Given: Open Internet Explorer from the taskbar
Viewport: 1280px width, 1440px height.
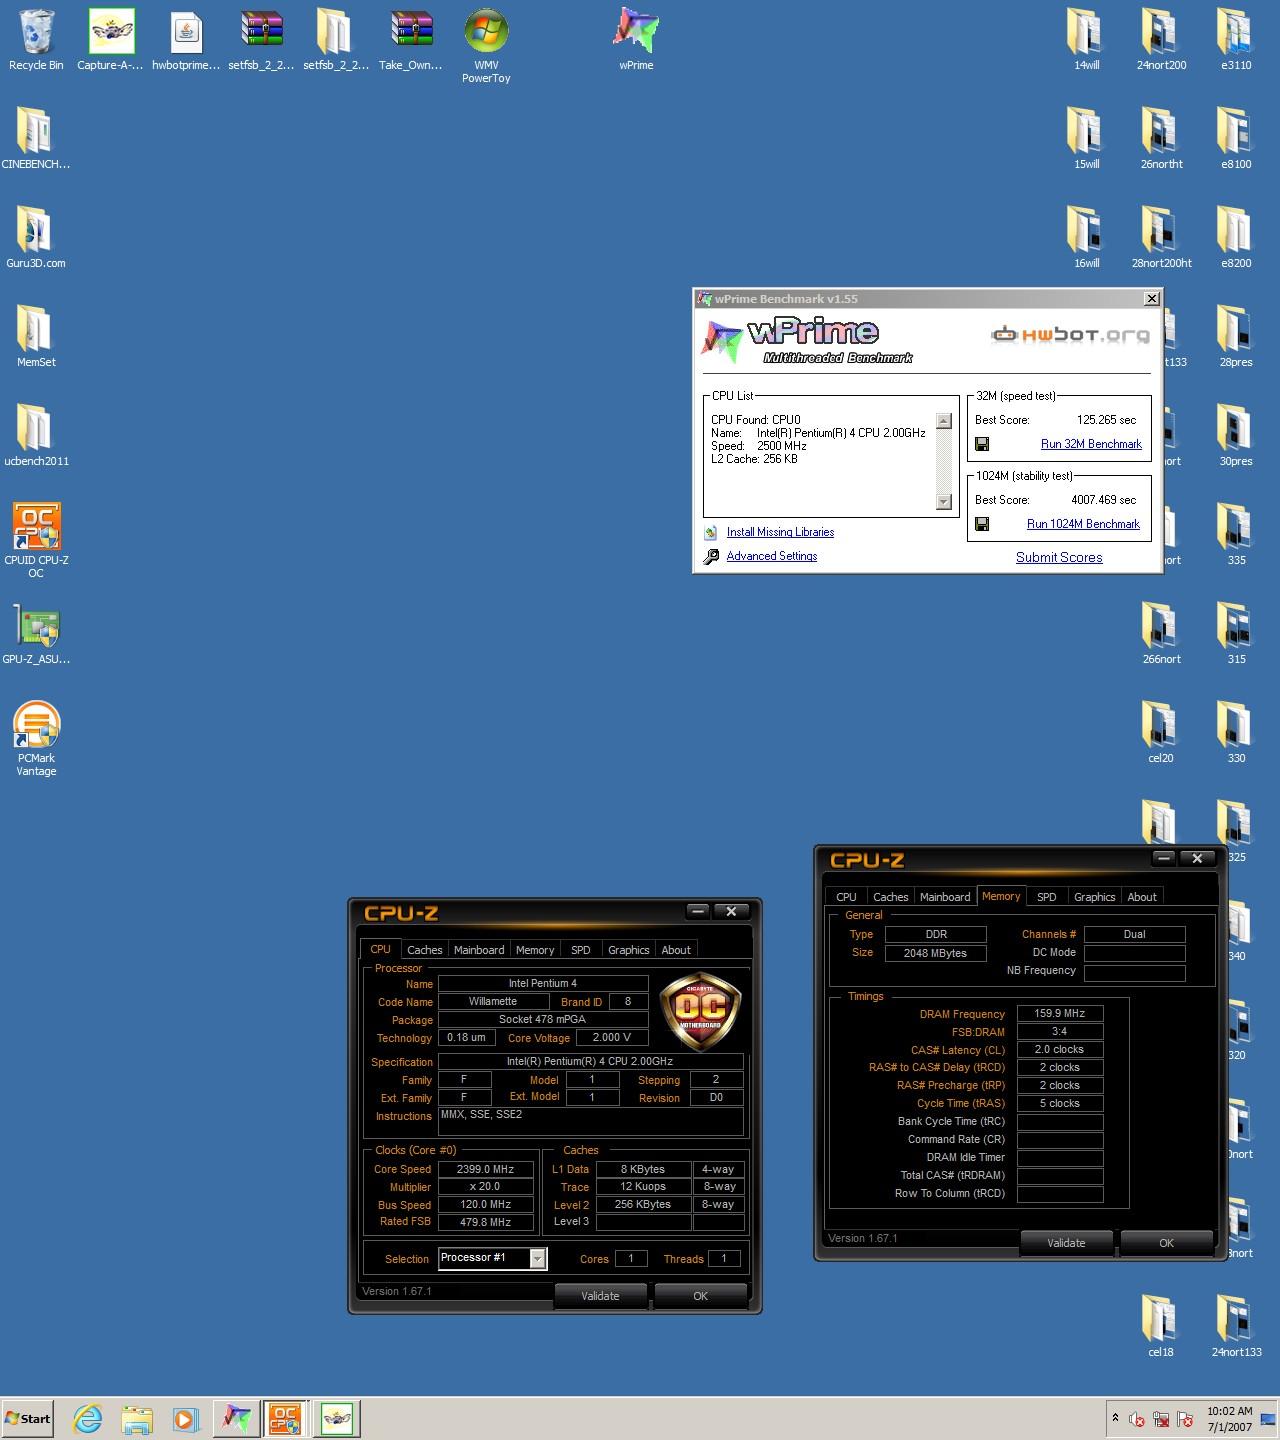Looking at the screenshot, I should pos(88,1418).
